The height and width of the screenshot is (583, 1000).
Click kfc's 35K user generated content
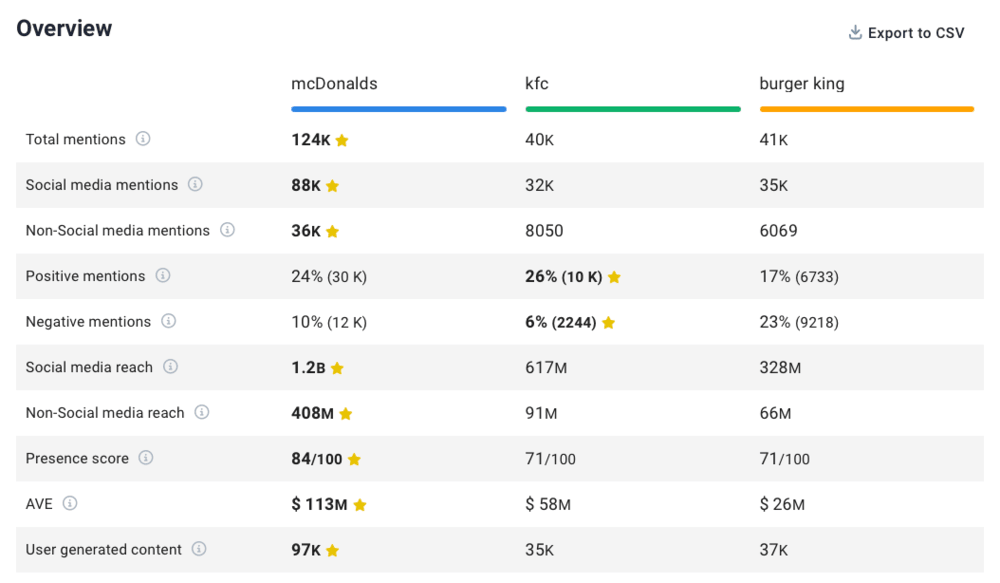coord(540,550)
